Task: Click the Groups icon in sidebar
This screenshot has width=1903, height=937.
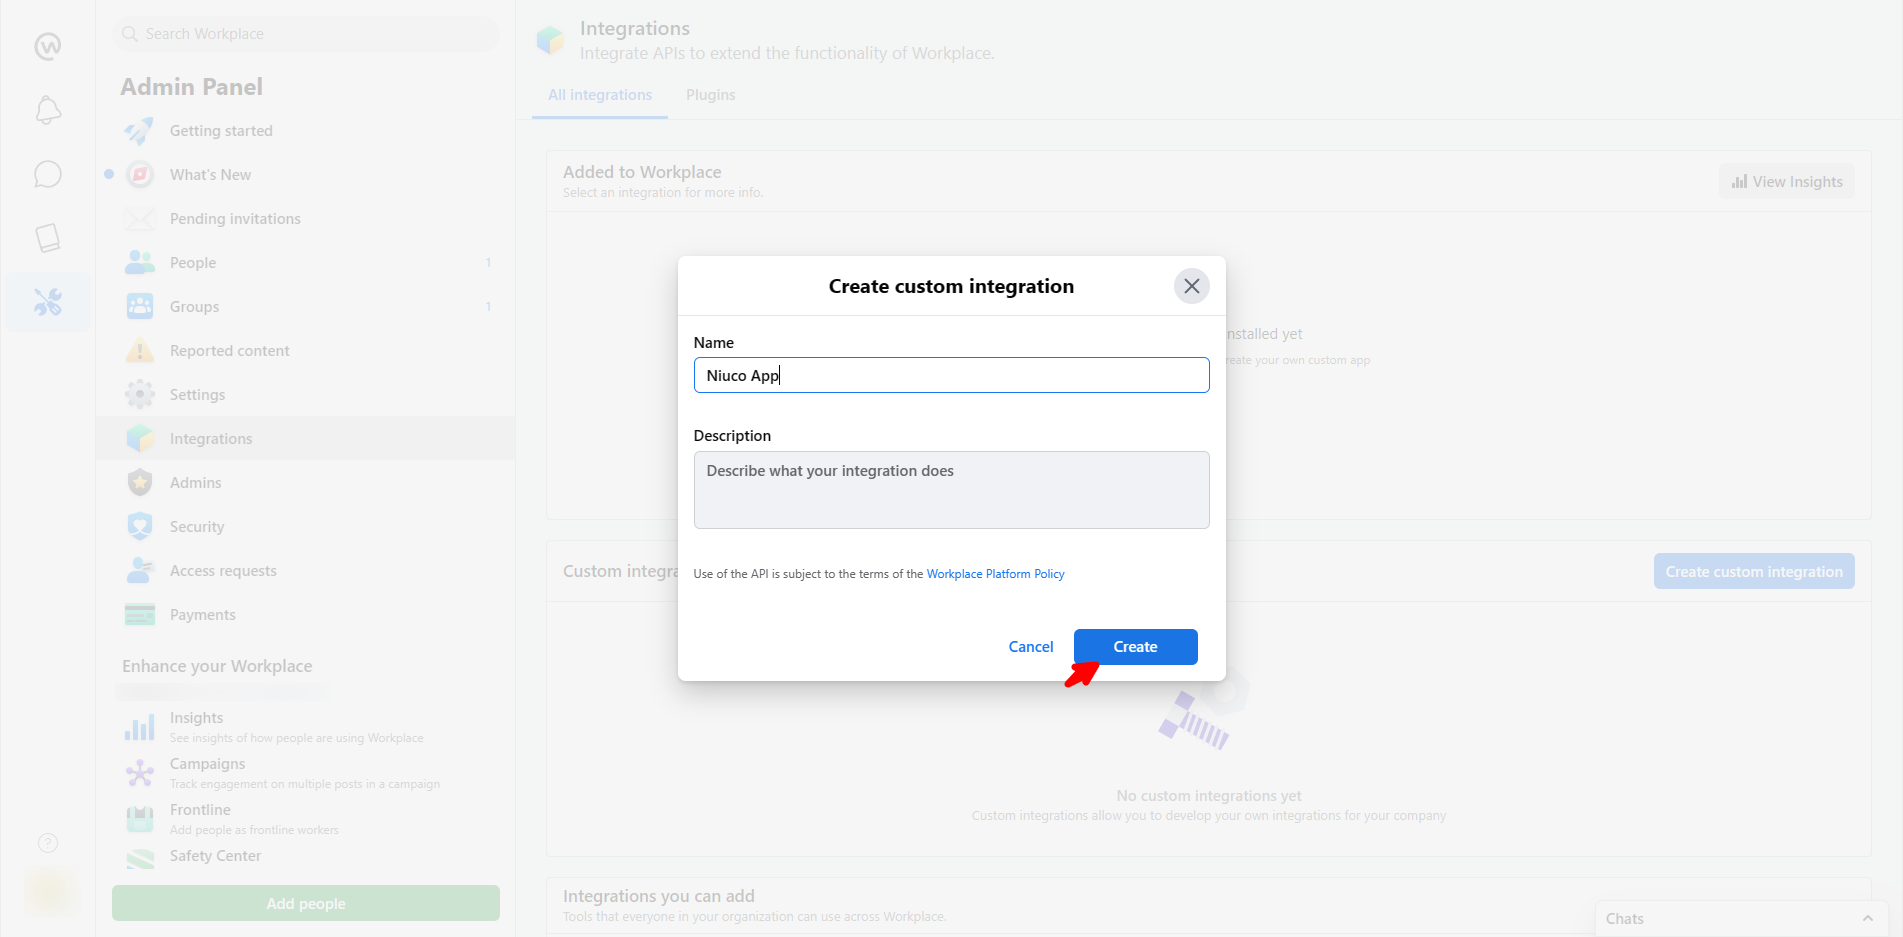Action: pyautogui.click(x=140, y=307)
